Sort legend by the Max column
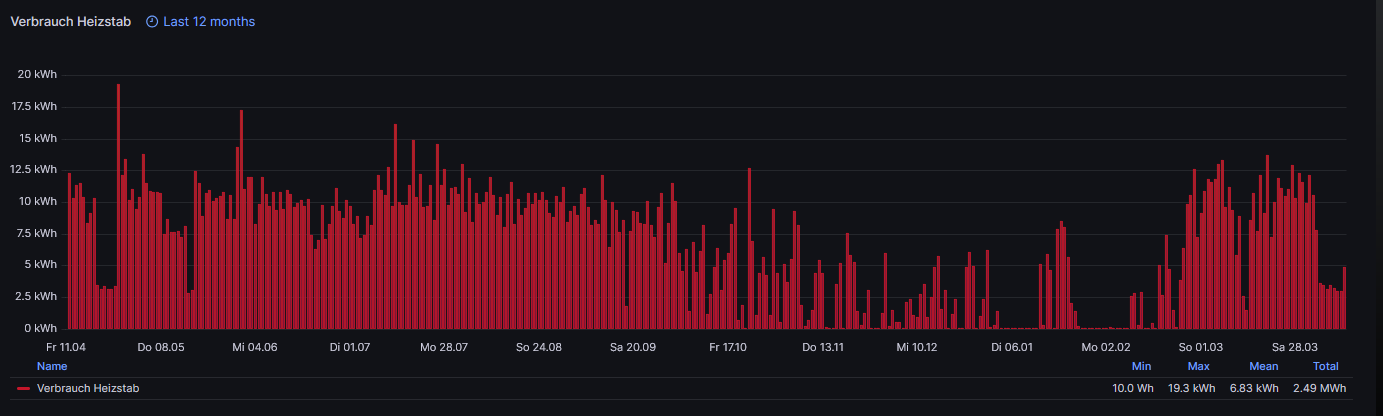The image size is (1383, 416). pos(1198,366)
